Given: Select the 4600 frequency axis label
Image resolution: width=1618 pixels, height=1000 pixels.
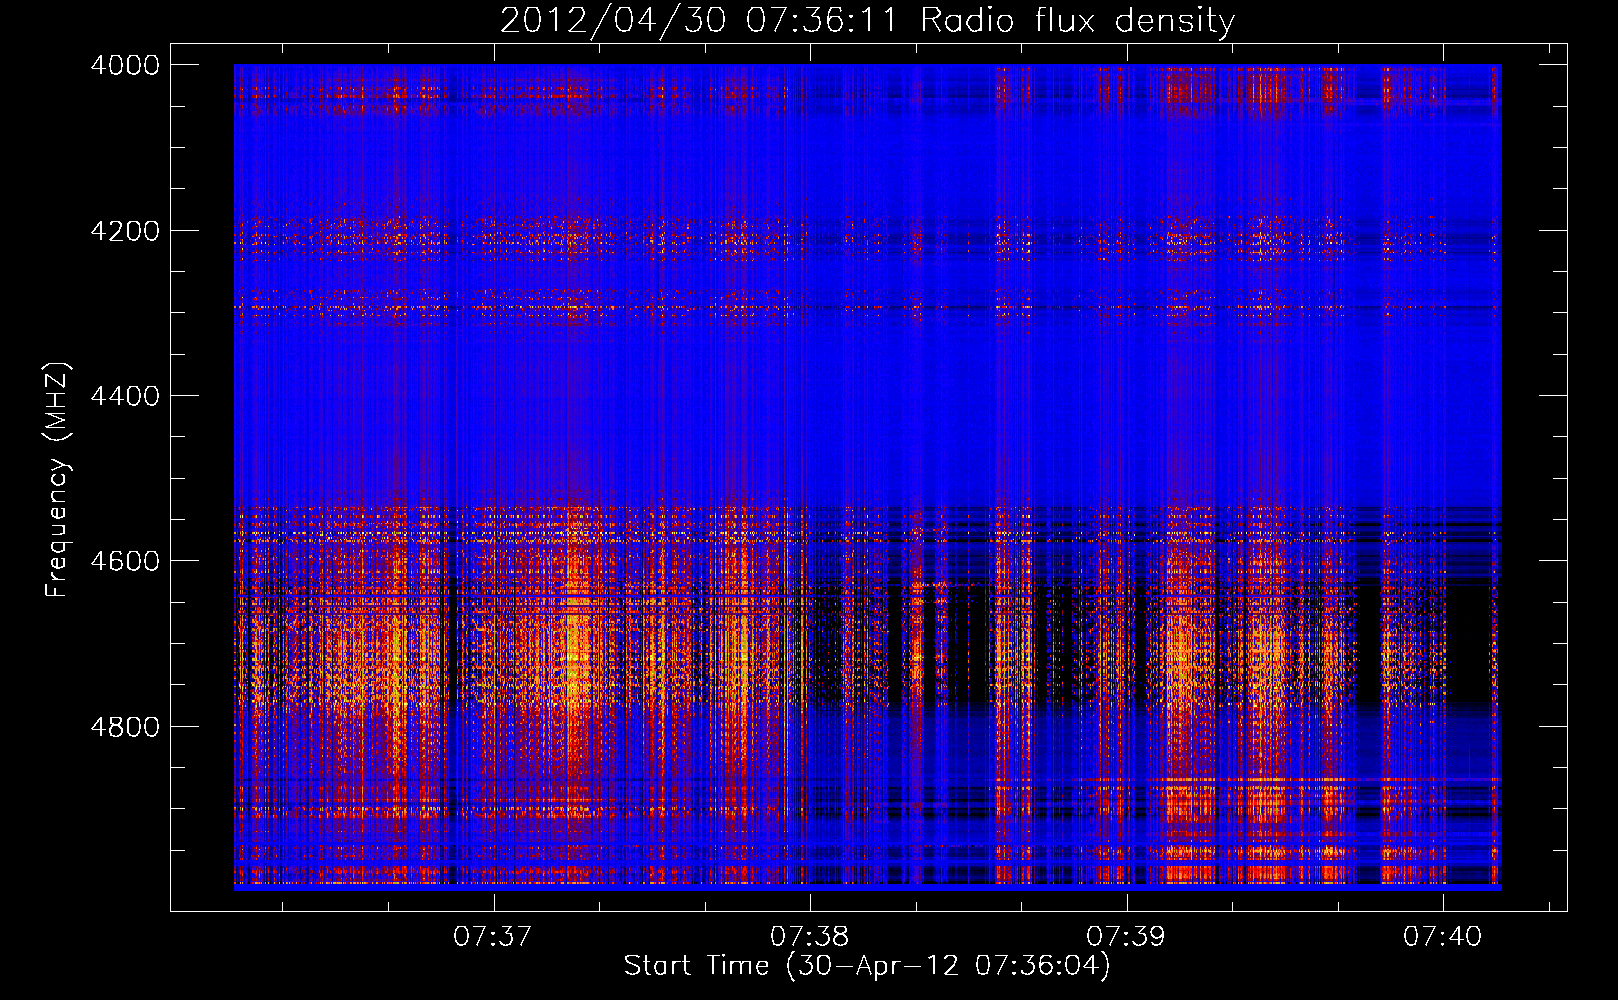Looking at the screenshot, I should (125, 561).
